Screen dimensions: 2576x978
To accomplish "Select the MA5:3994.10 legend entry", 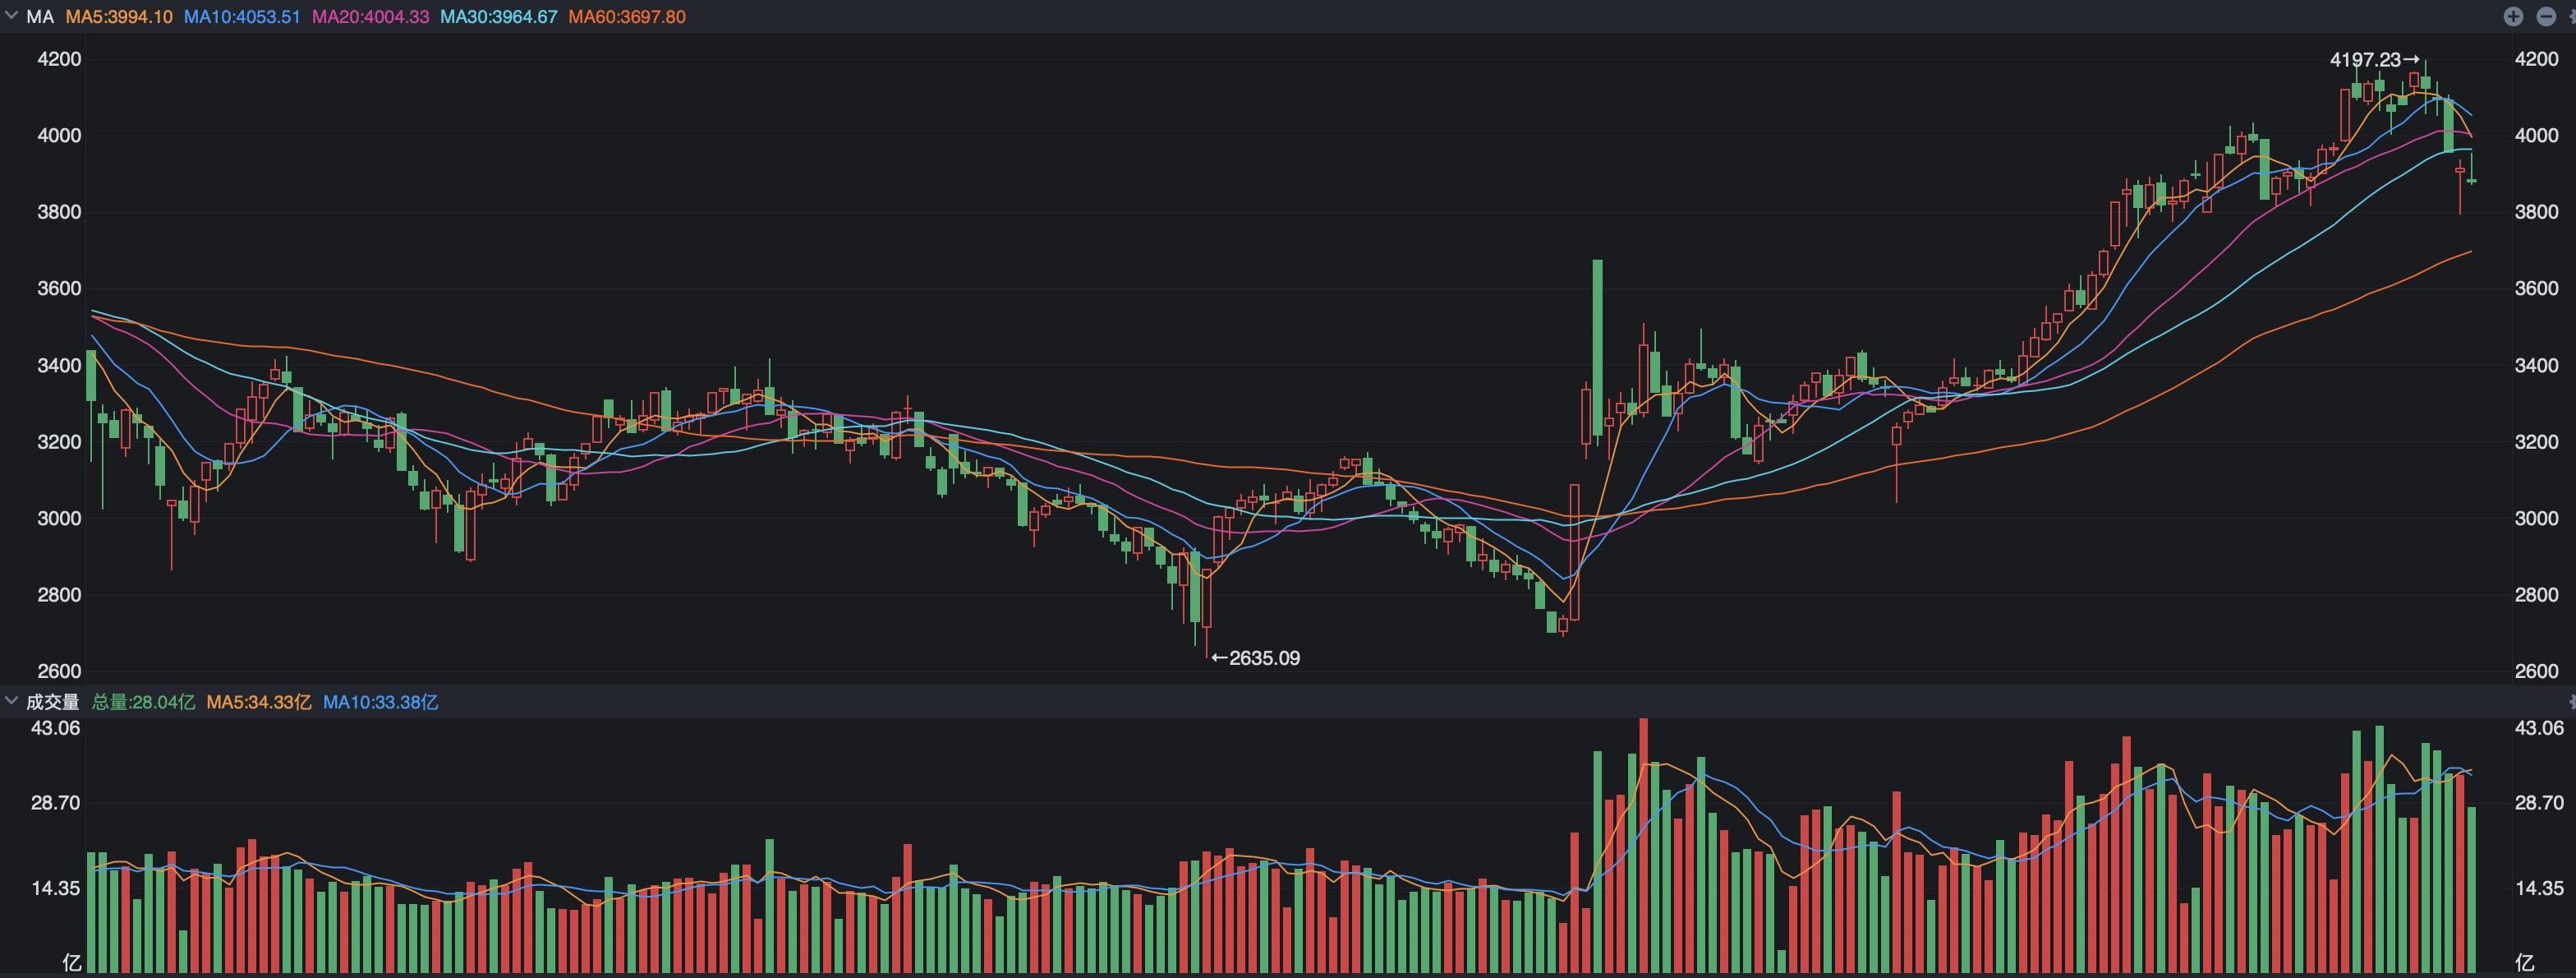I will [x=119, y=17].
